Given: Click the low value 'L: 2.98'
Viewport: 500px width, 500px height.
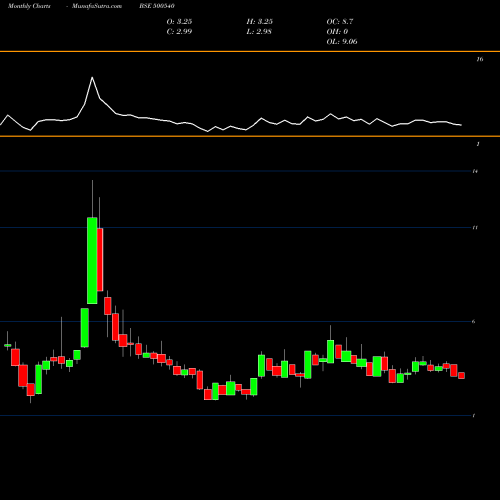Looking at the screenshot, I should click(259, 32).
